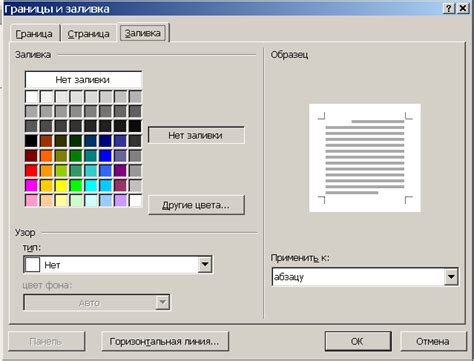The height and width of the screenshot is (361, 474).
Task: Click the color name box reading Нет заливки
Action: tap(196, 135)
